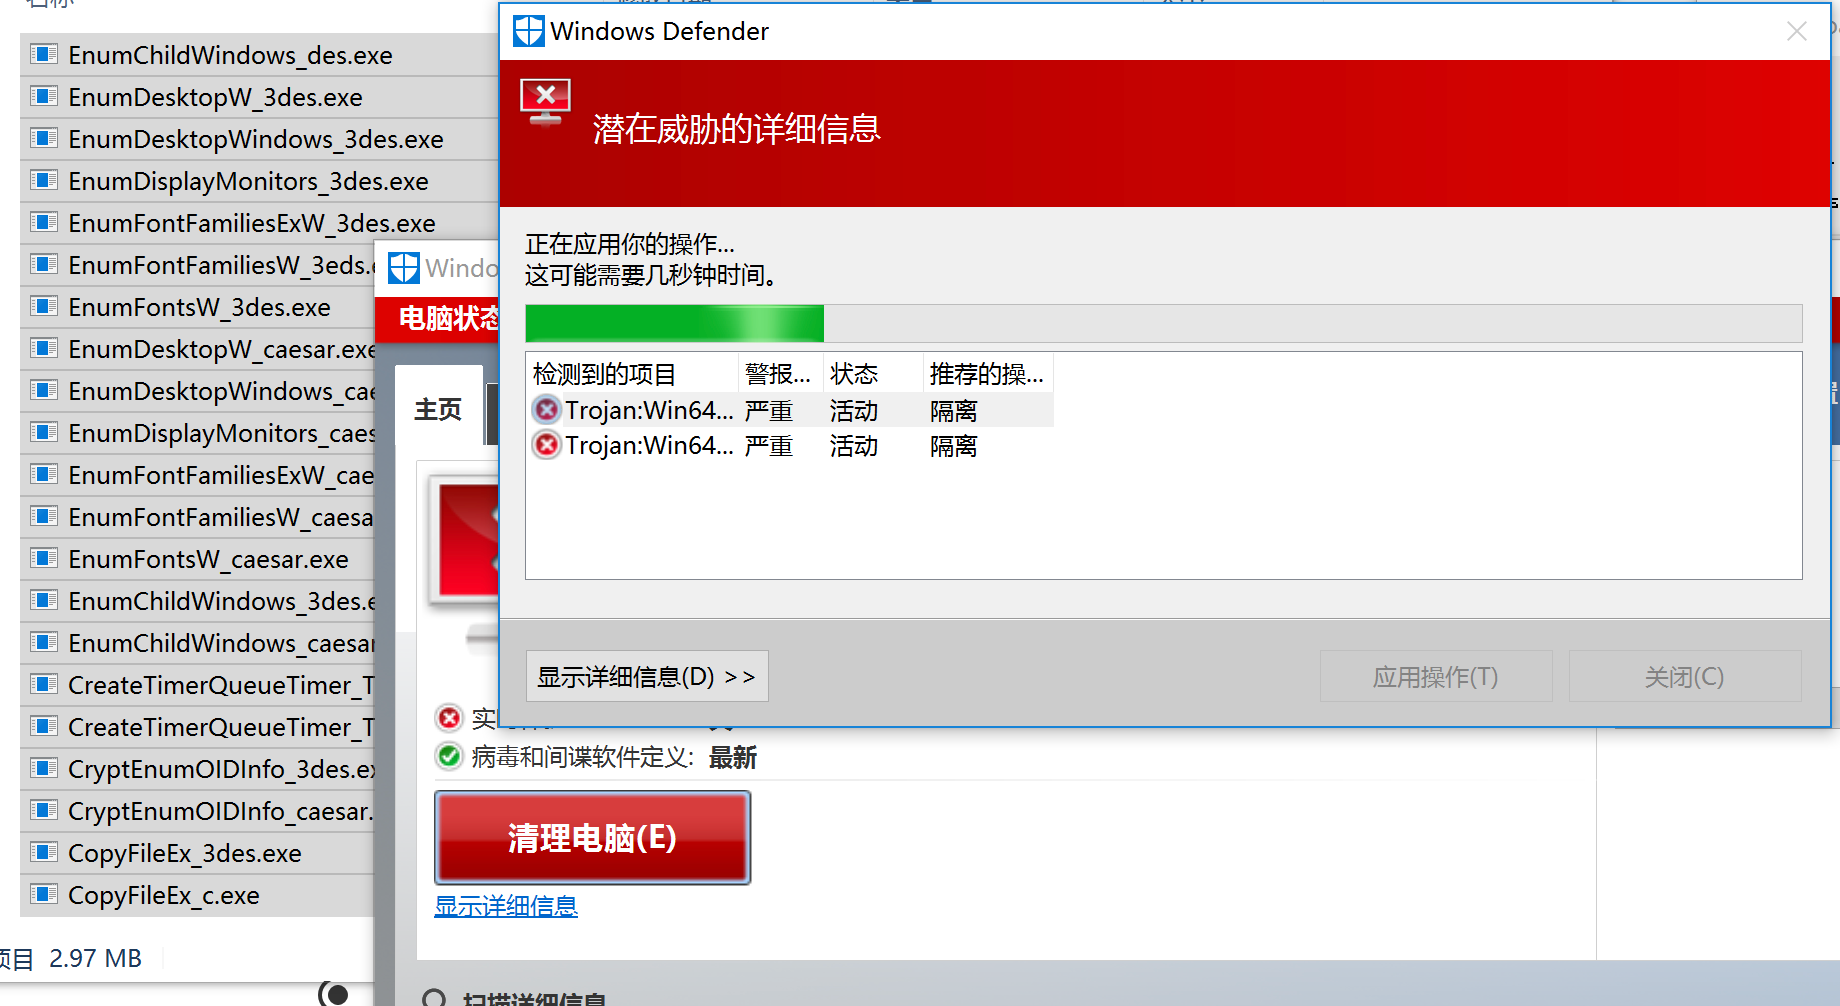
Task: Click the magnifier icon for scan details
Action: 435,997
